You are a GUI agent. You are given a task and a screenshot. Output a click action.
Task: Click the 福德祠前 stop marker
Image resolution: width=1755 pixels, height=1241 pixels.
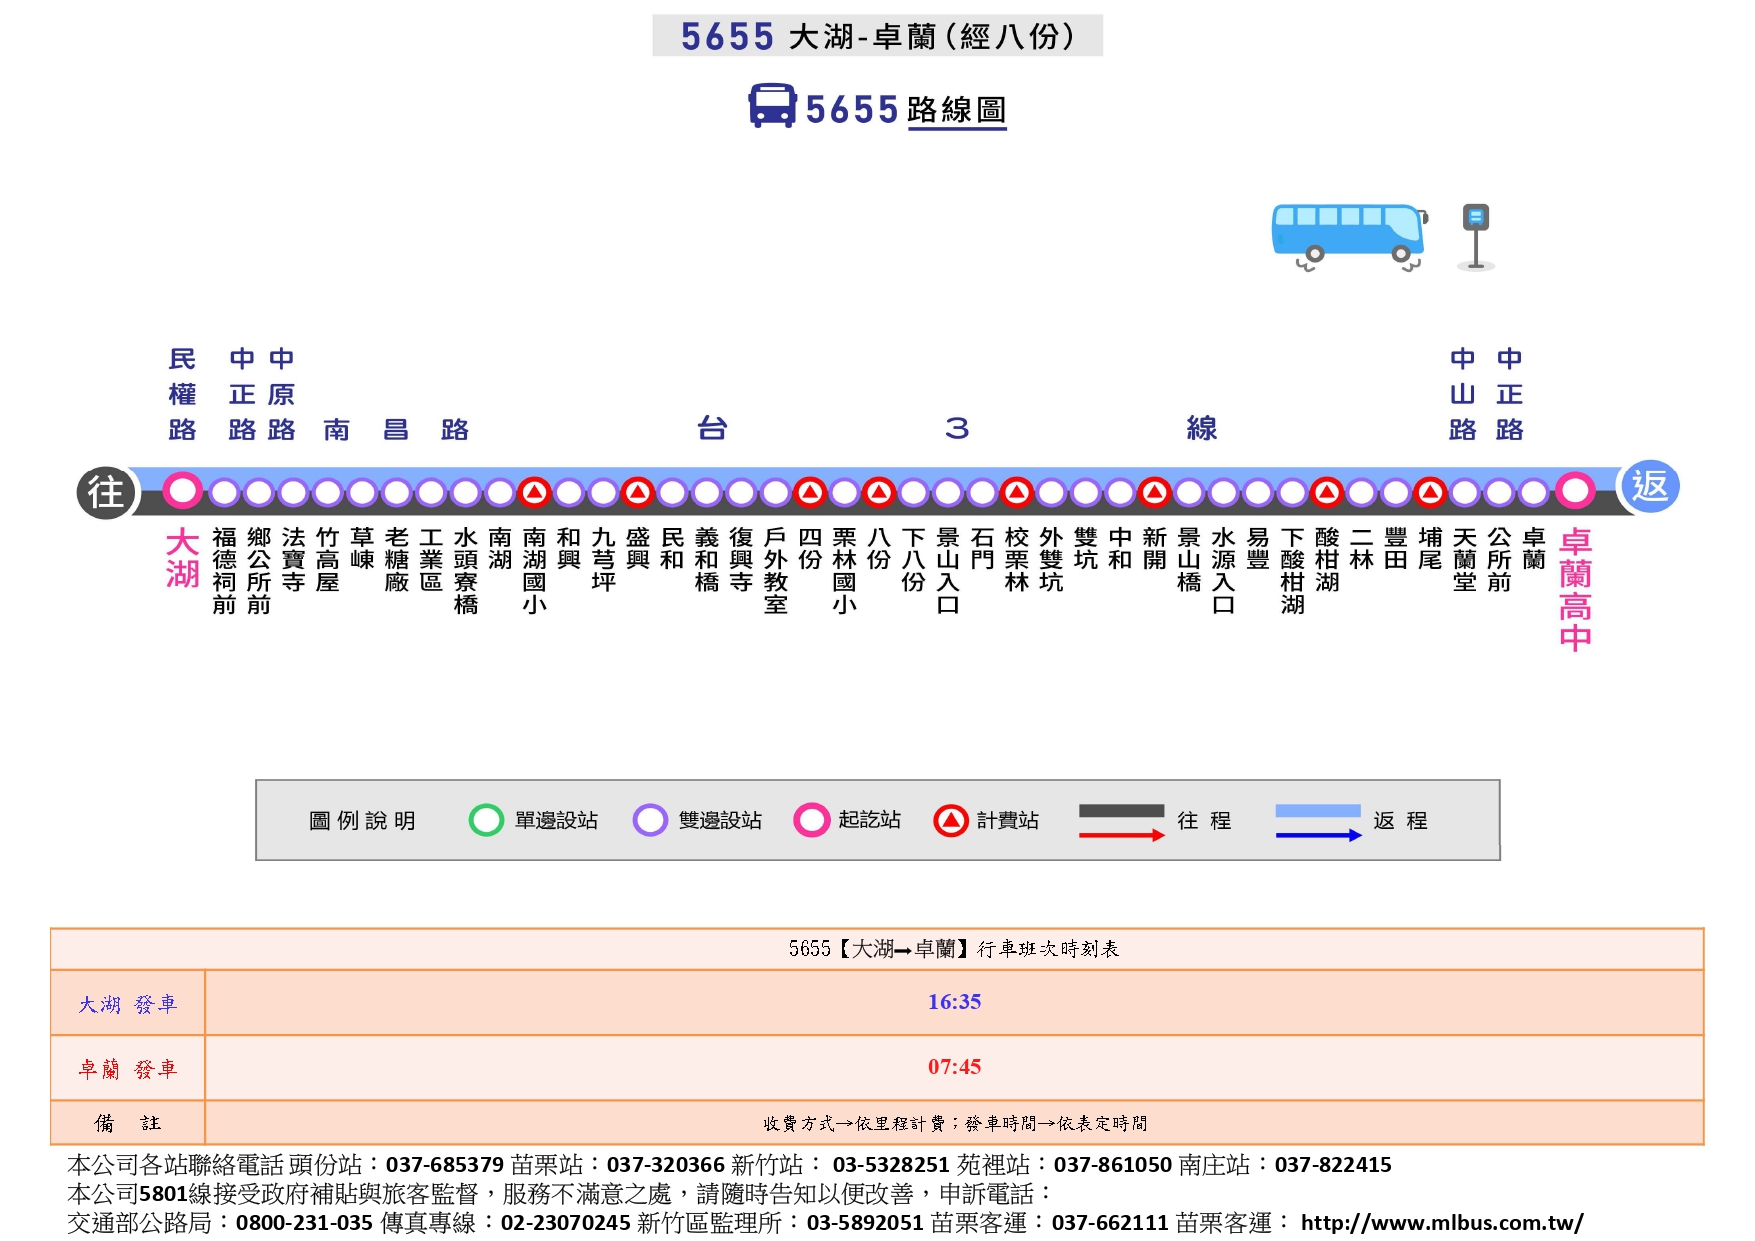225,492
